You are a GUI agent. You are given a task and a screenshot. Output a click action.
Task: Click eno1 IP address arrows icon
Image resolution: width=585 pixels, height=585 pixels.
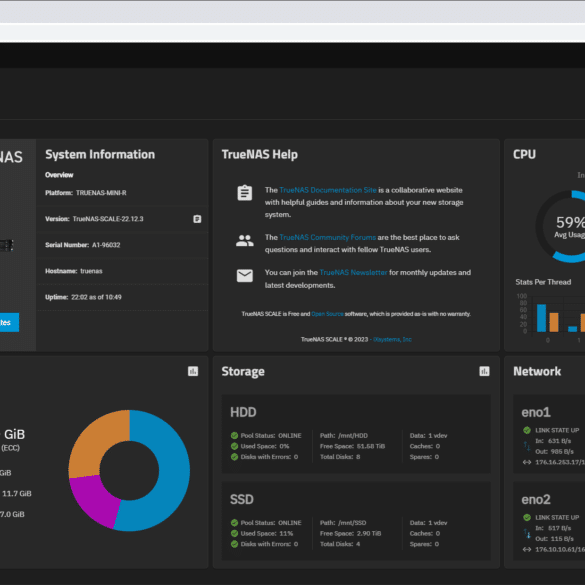[527, 462]
